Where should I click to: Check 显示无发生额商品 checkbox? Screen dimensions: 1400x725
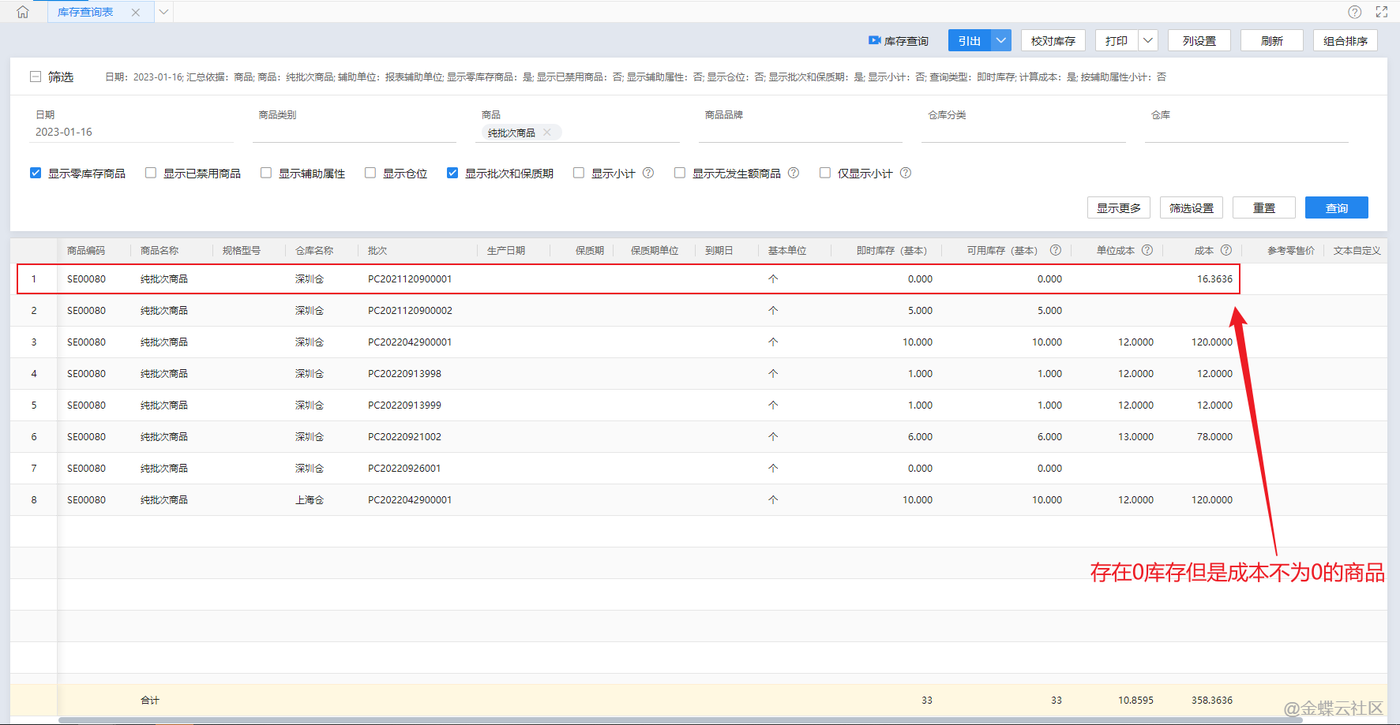pyautogui.click(x=680, y=173)
